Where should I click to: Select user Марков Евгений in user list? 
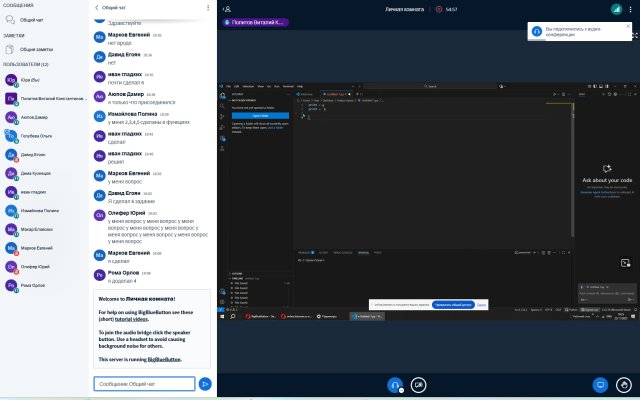pos(45,248)
